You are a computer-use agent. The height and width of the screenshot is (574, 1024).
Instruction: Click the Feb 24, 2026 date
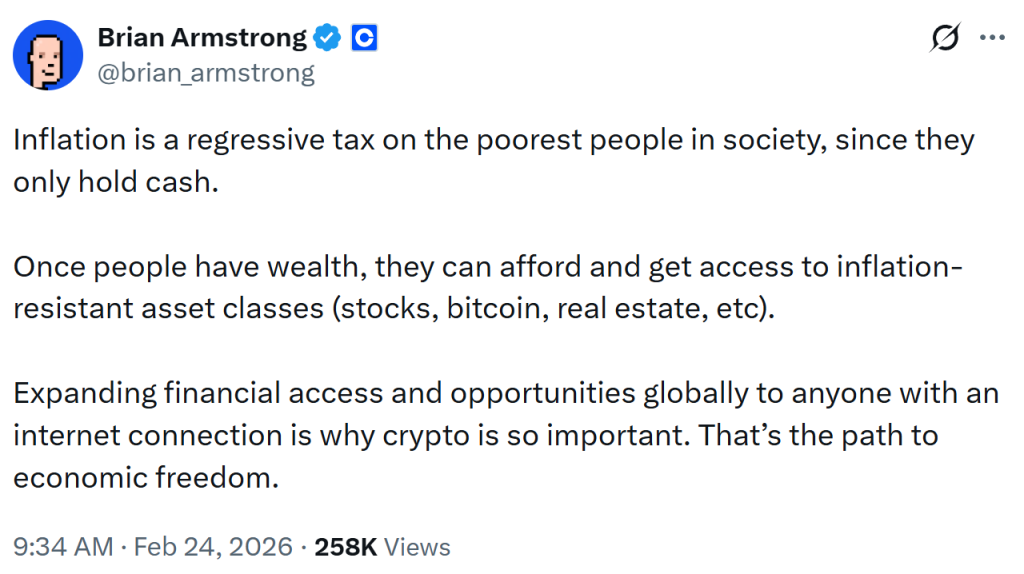214,547
